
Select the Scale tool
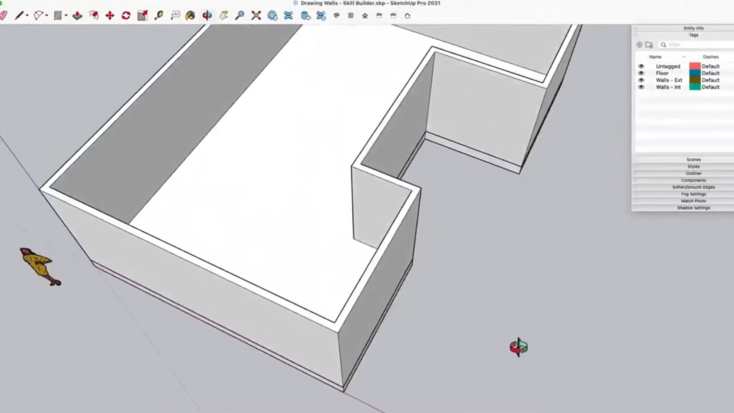coord(142,16)
